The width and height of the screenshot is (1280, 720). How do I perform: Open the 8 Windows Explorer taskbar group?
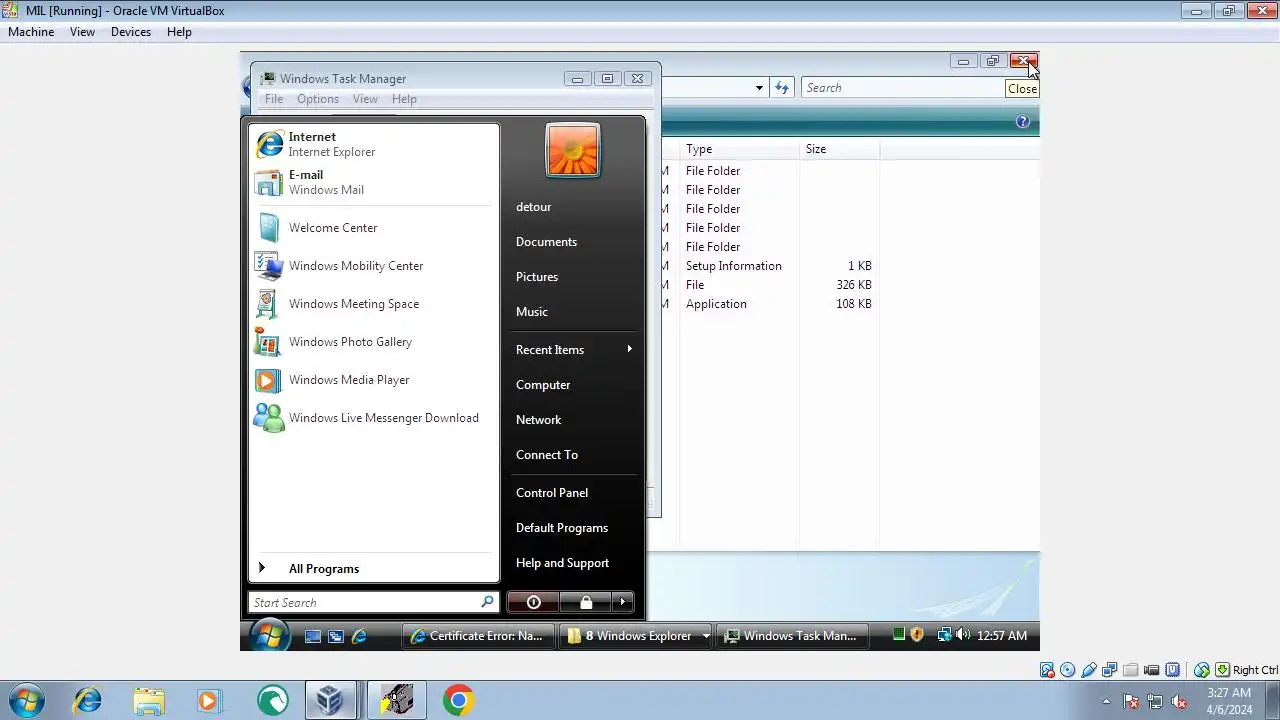[637, 636]
